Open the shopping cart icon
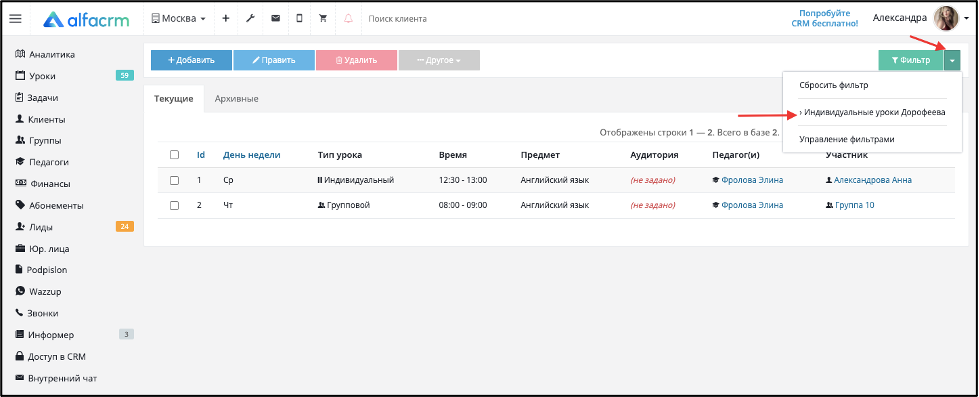Viewport: 979px width, 397px height. 323,19
